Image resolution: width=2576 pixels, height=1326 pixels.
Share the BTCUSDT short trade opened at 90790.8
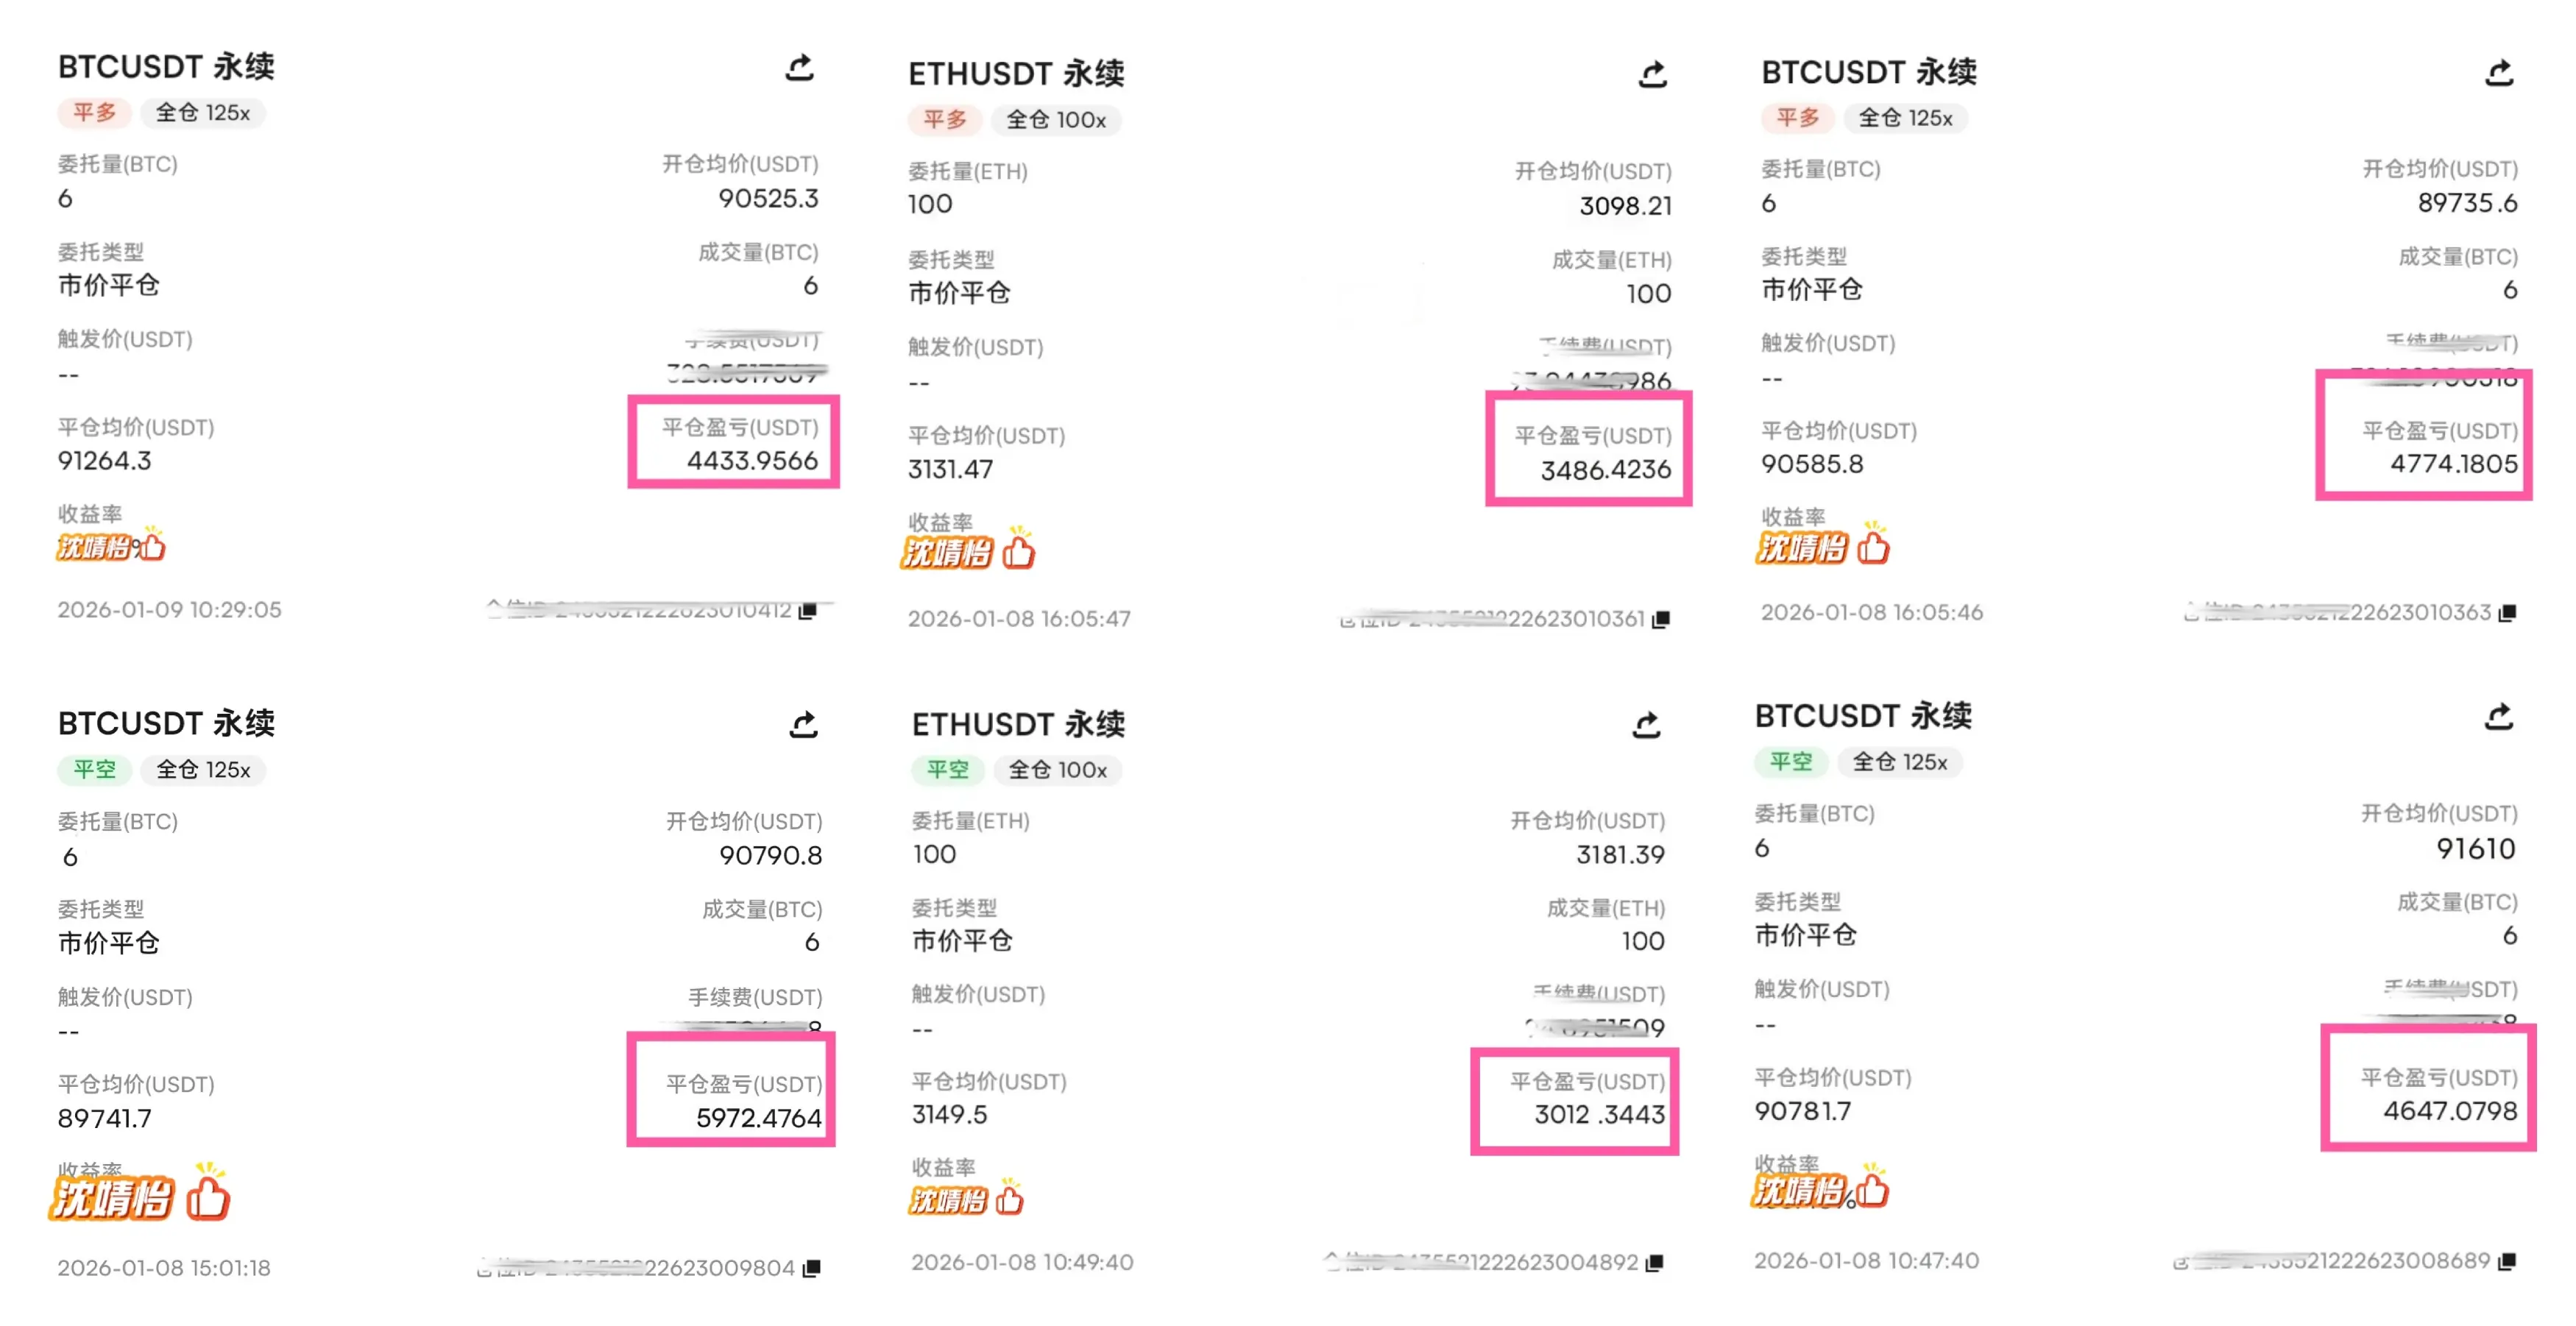[x=804, y=724]
